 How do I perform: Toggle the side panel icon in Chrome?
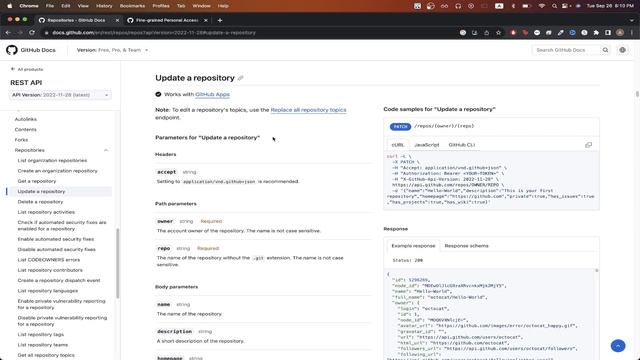(608, 33)
